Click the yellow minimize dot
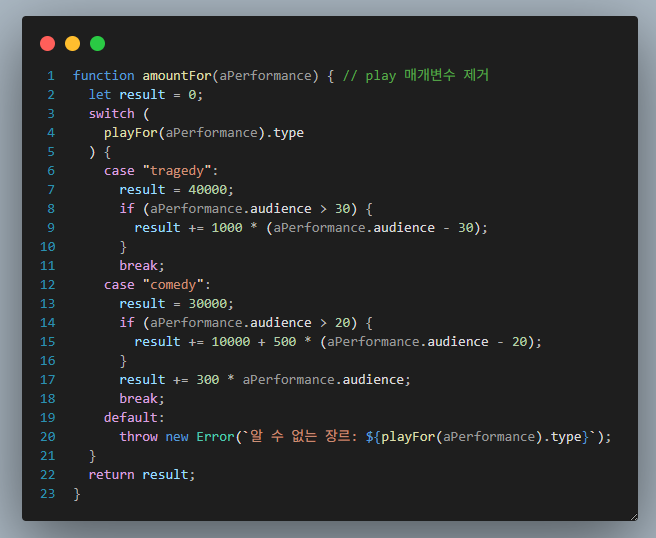This screenshot has height=538, width=656. click(72, 44)
